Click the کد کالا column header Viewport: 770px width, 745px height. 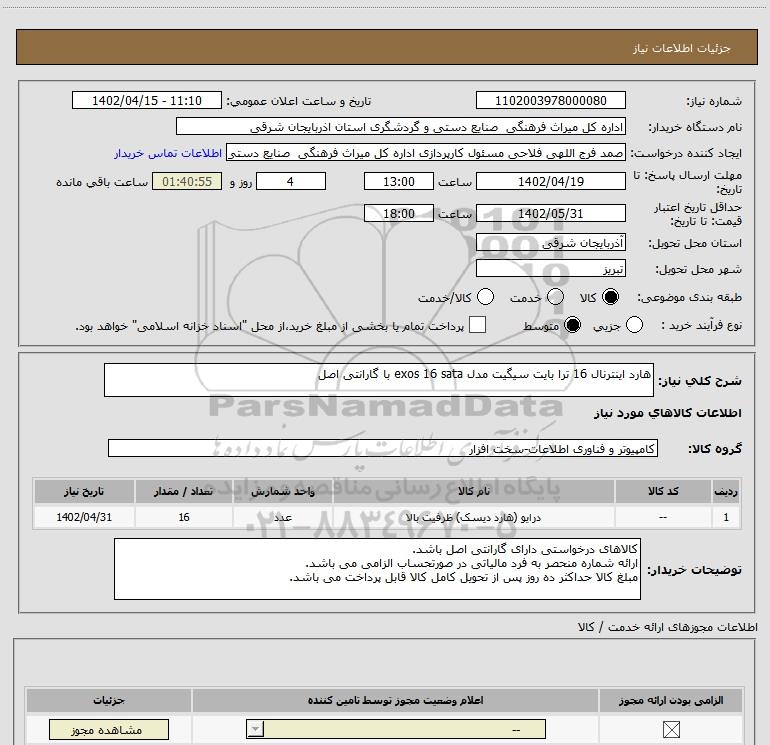click(x=663, y=492)
